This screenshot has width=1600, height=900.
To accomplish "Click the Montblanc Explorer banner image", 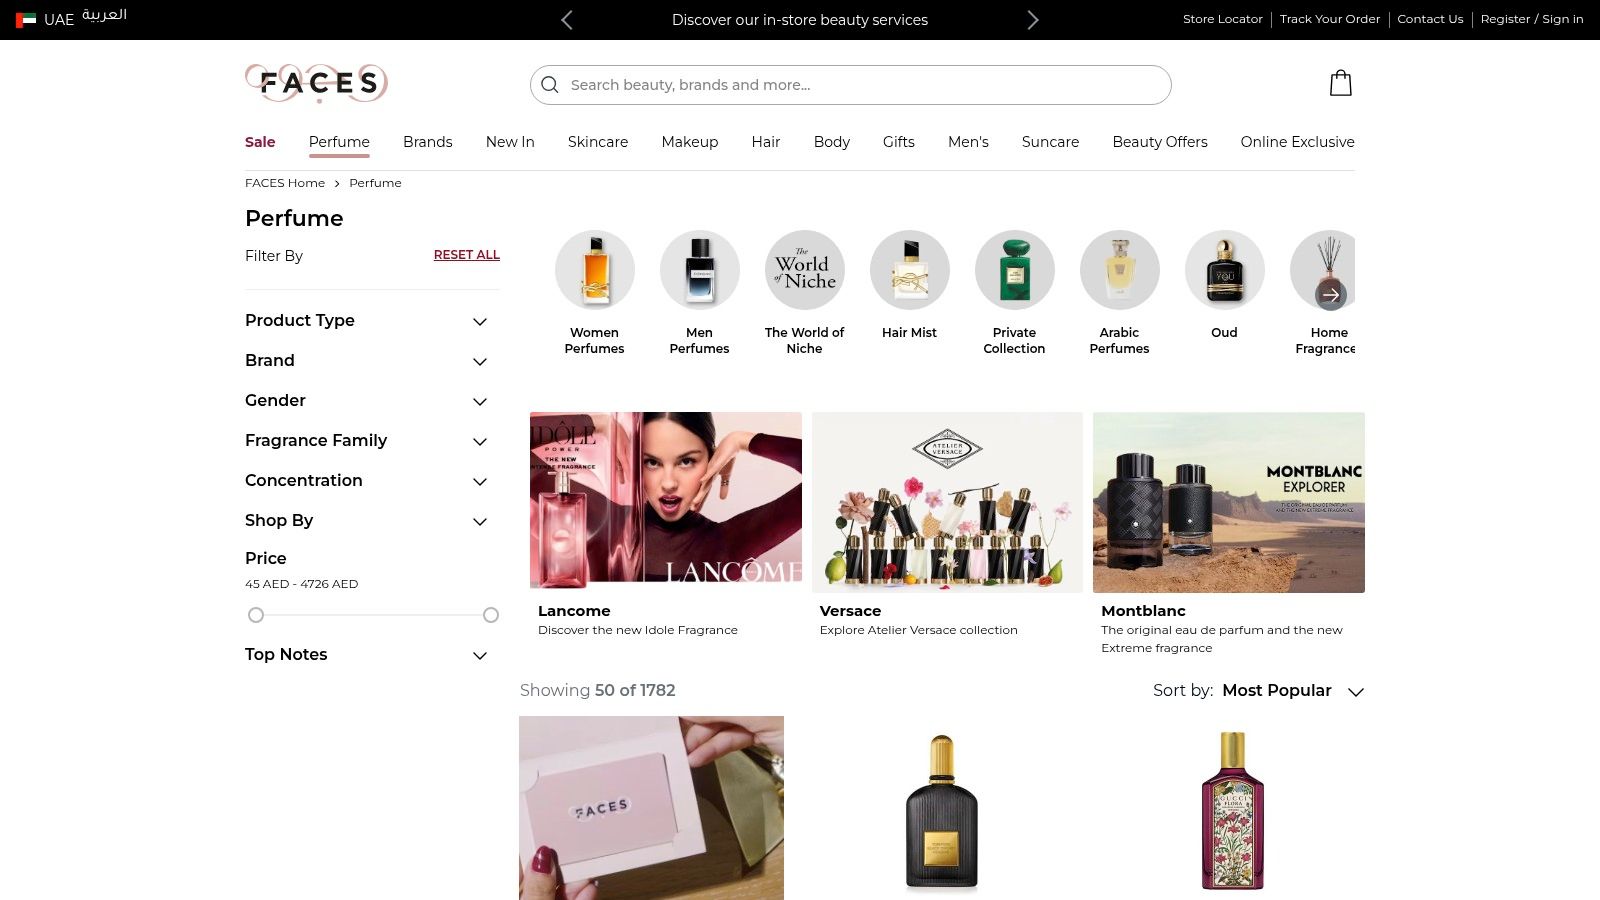I will click(x=1228, y=502).
